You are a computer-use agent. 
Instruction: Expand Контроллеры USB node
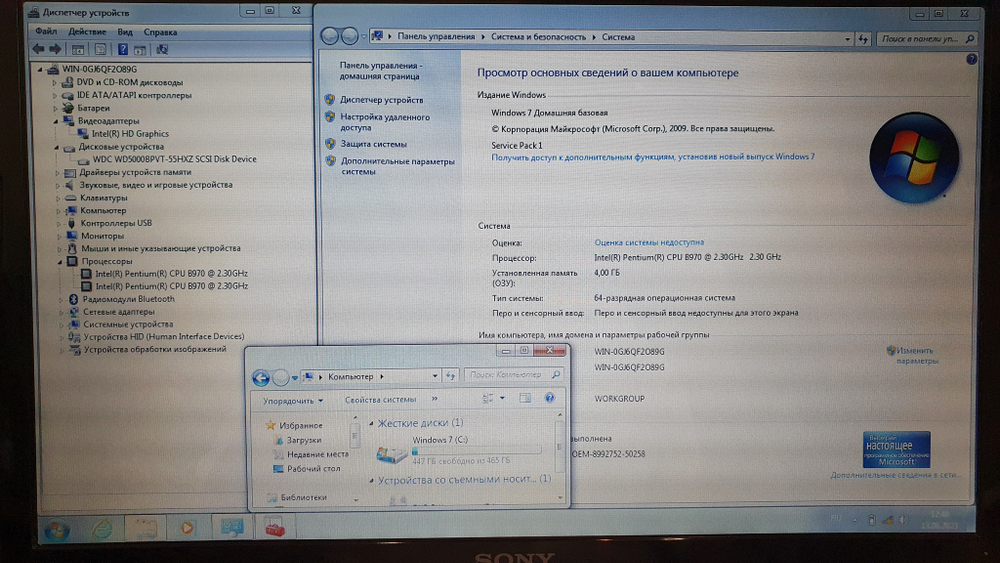tap(59, 223)
